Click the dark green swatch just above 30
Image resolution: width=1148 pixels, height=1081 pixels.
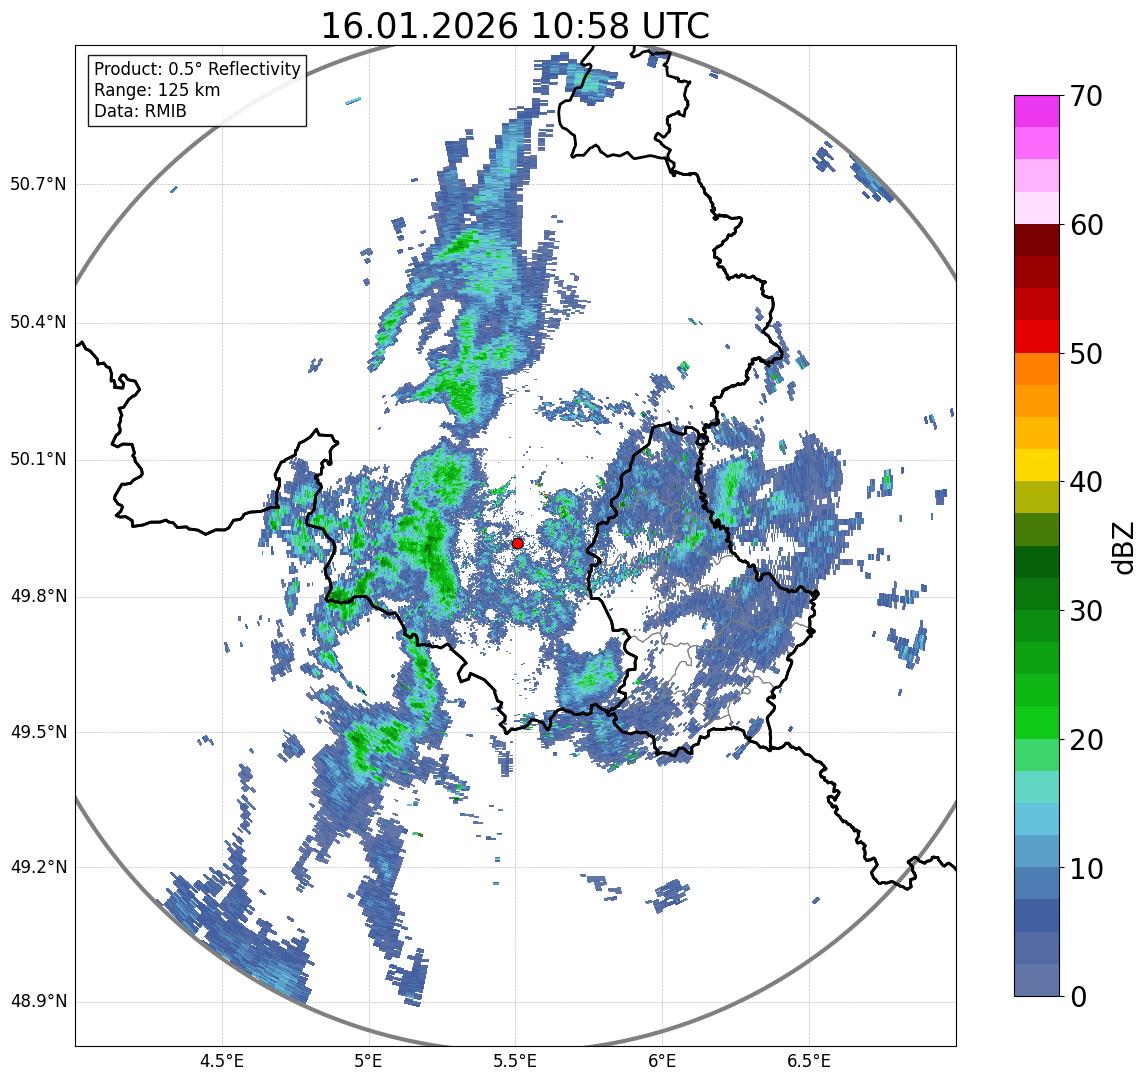pos(1037,595)
